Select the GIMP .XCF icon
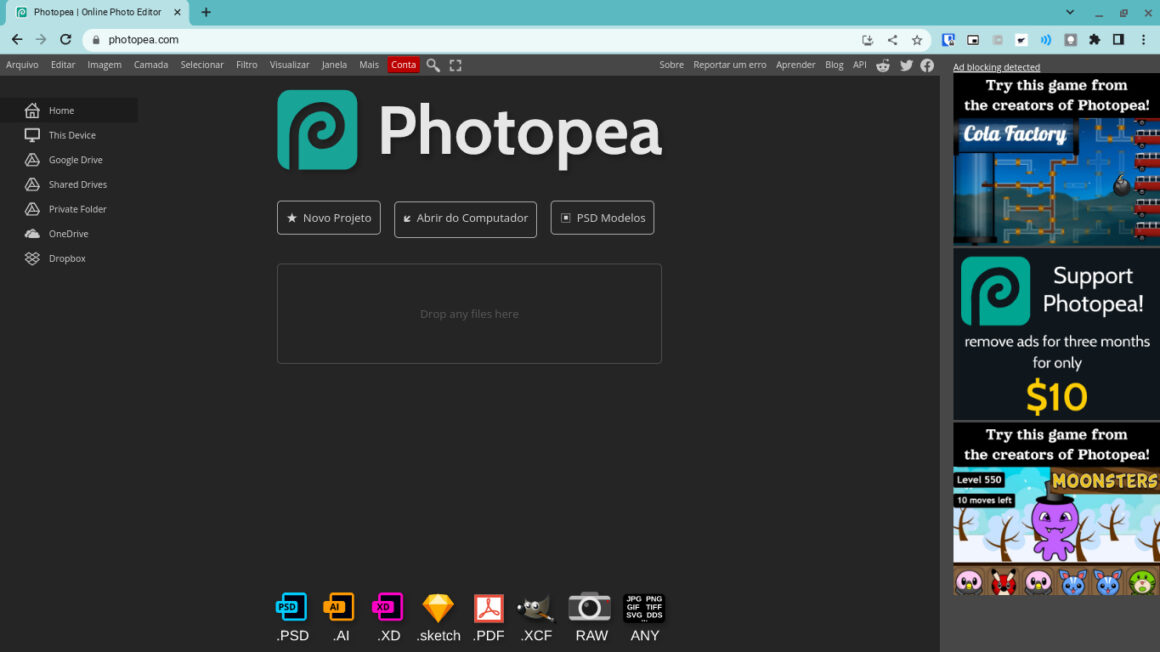The image size is (1160, 652). [x=536, y=607]
